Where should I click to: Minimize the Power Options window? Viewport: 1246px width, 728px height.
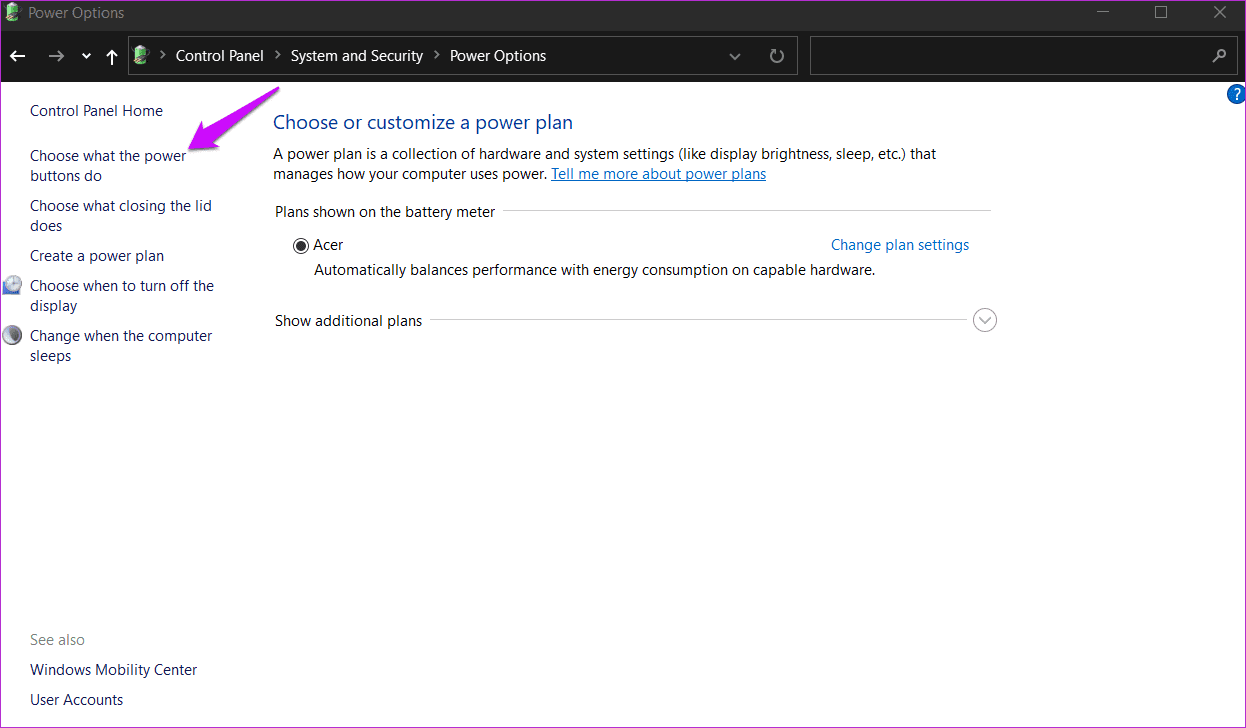1103,13
